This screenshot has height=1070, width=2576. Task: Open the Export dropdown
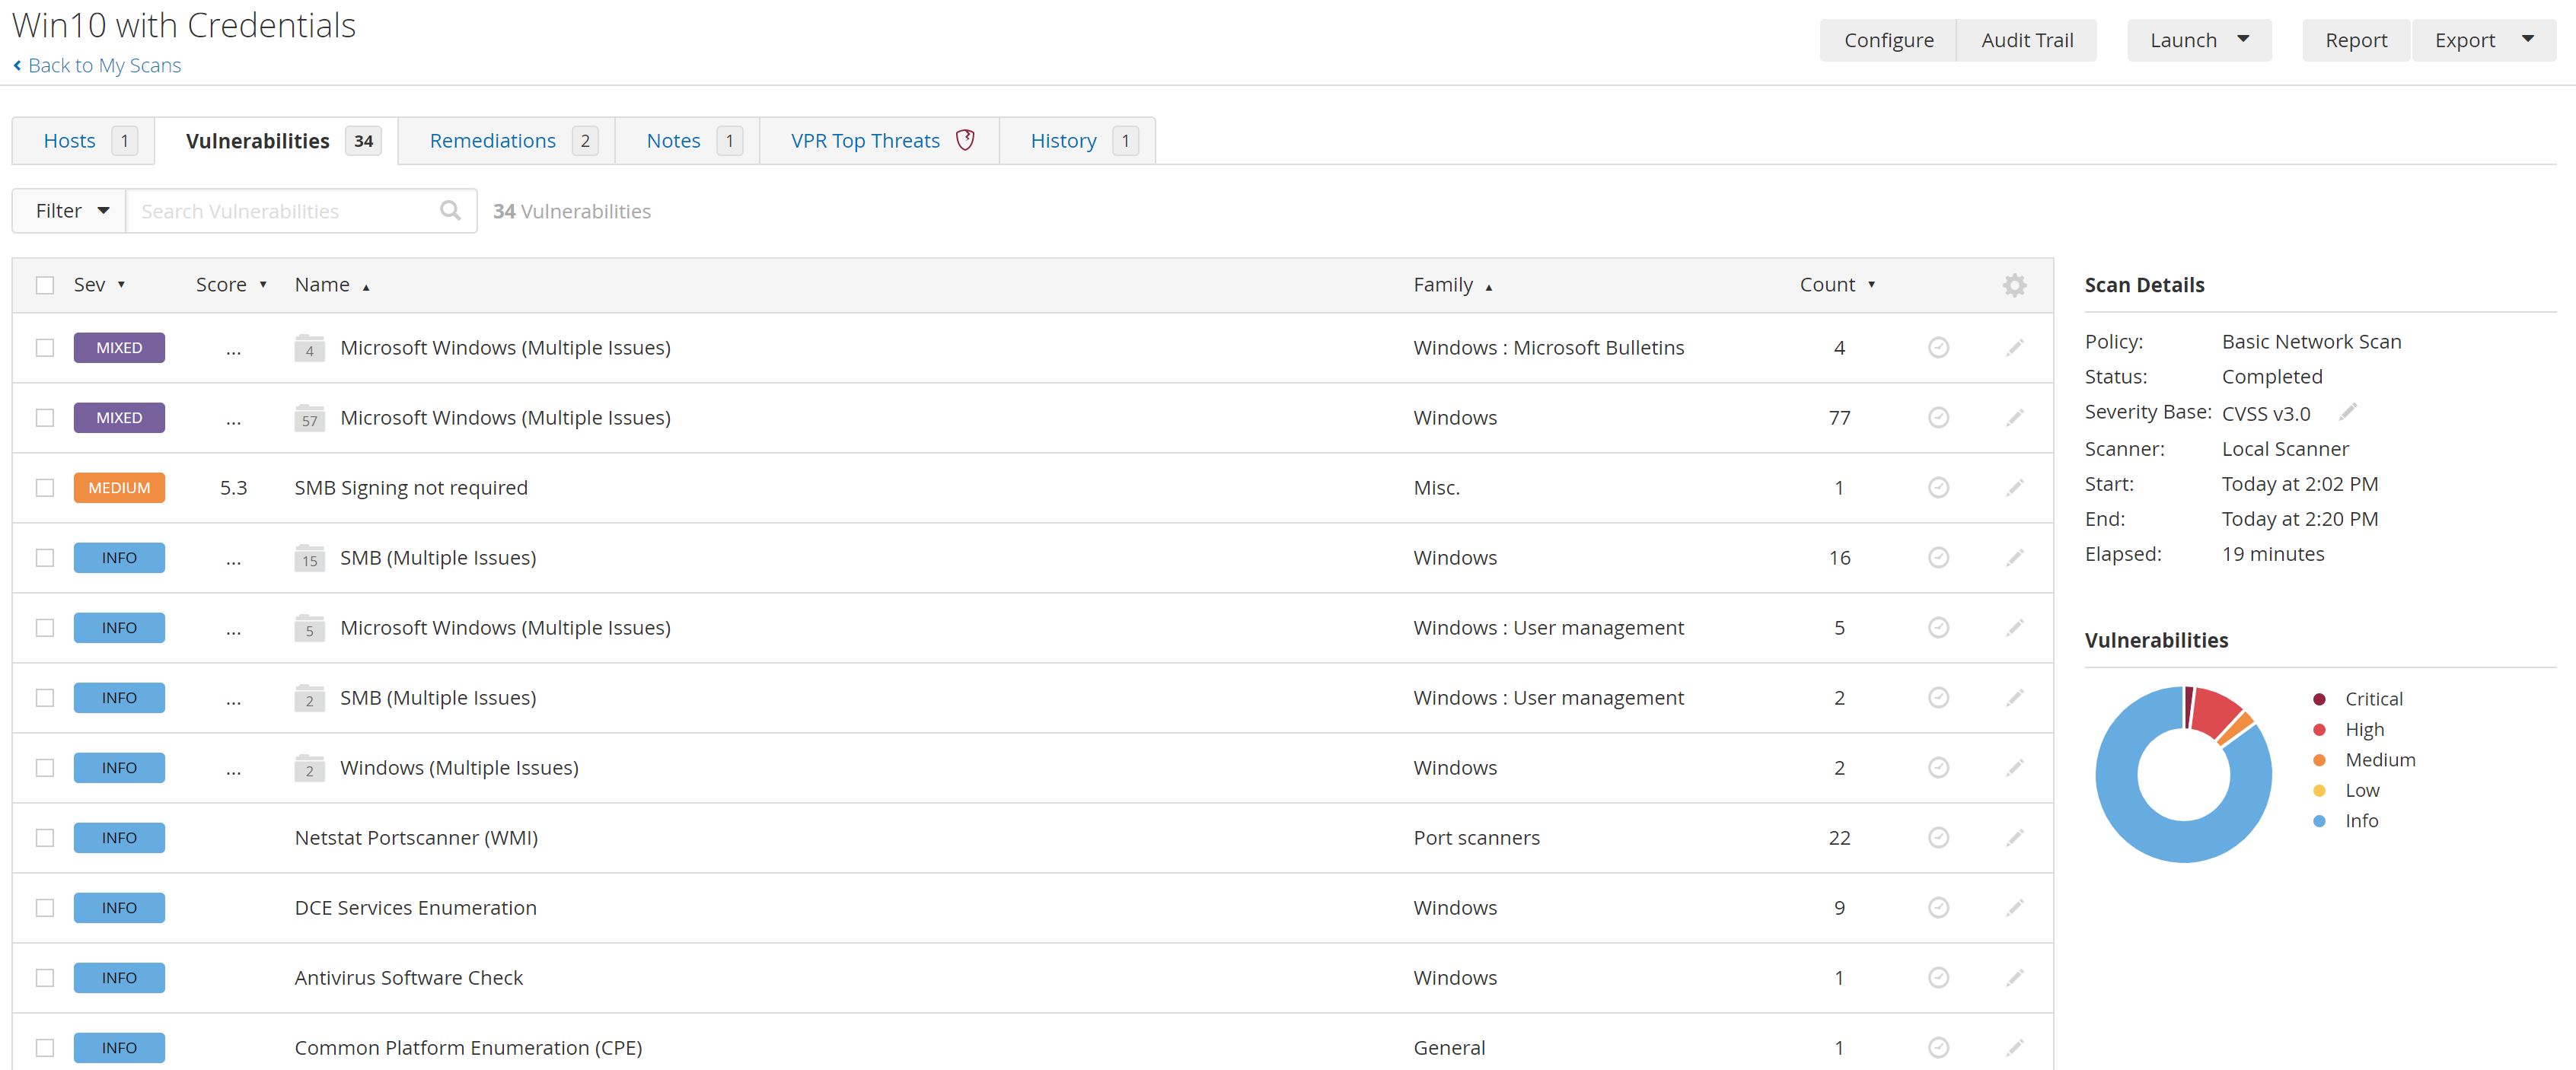coord(2483,40)
